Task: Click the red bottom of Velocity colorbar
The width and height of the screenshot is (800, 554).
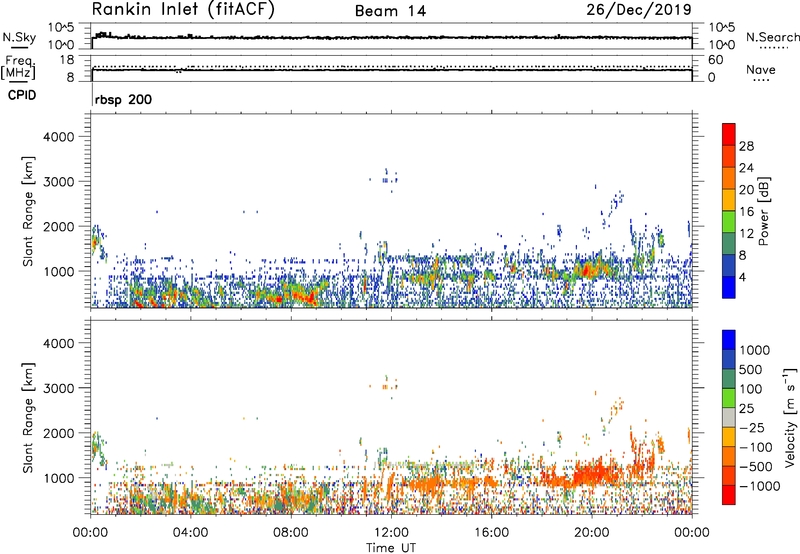Action: click(x=729, y=495)
